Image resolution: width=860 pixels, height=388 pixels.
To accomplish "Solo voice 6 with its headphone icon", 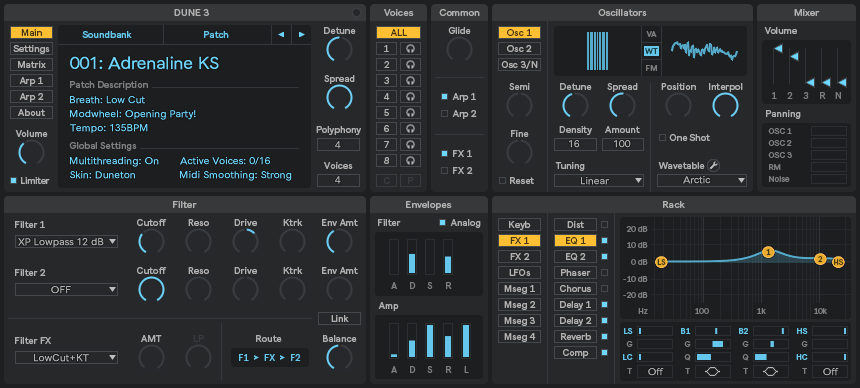I will 410,128.
